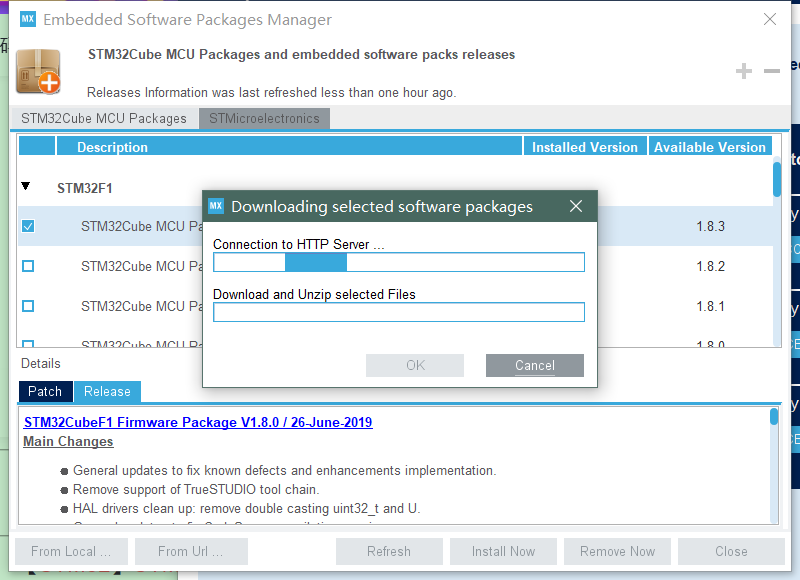Click the Releases Information refreshed text
This screenshot has height=580, width=800.
point(271,92)
